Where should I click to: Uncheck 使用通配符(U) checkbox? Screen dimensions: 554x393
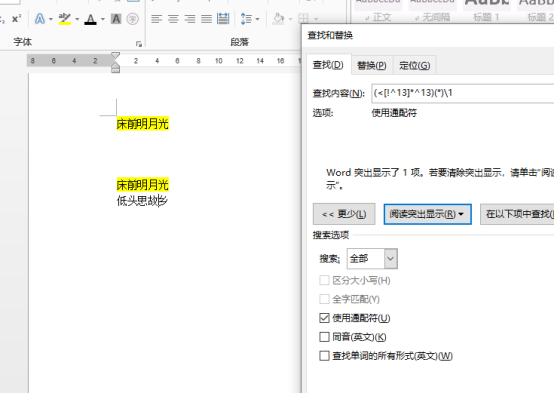click(x=324, y=318)
